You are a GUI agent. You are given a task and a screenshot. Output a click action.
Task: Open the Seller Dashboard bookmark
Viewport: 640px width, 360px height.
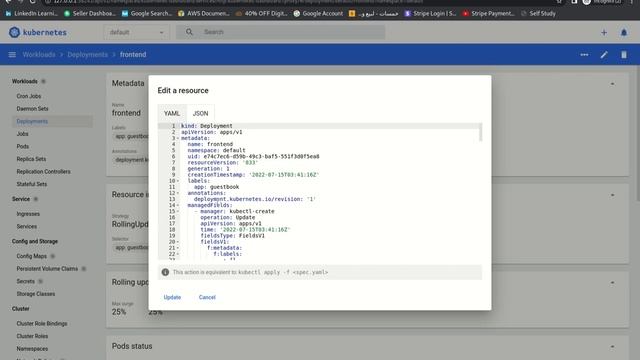point(90,13)
